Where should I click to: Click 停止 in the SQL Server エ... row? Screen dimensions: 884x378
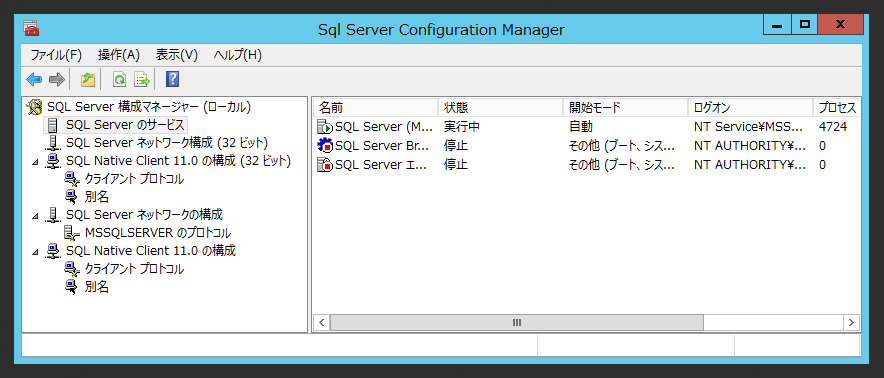456,165
